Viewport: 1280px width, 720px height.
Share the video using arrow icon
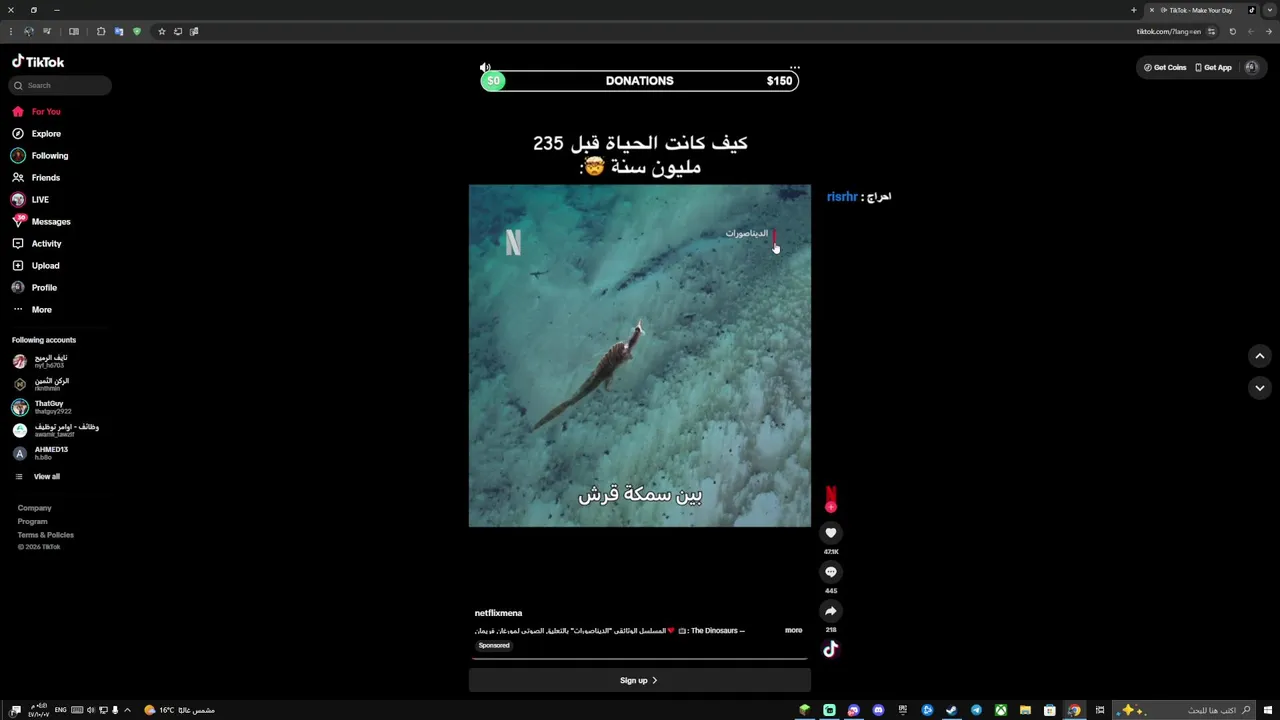coord(830,611)
